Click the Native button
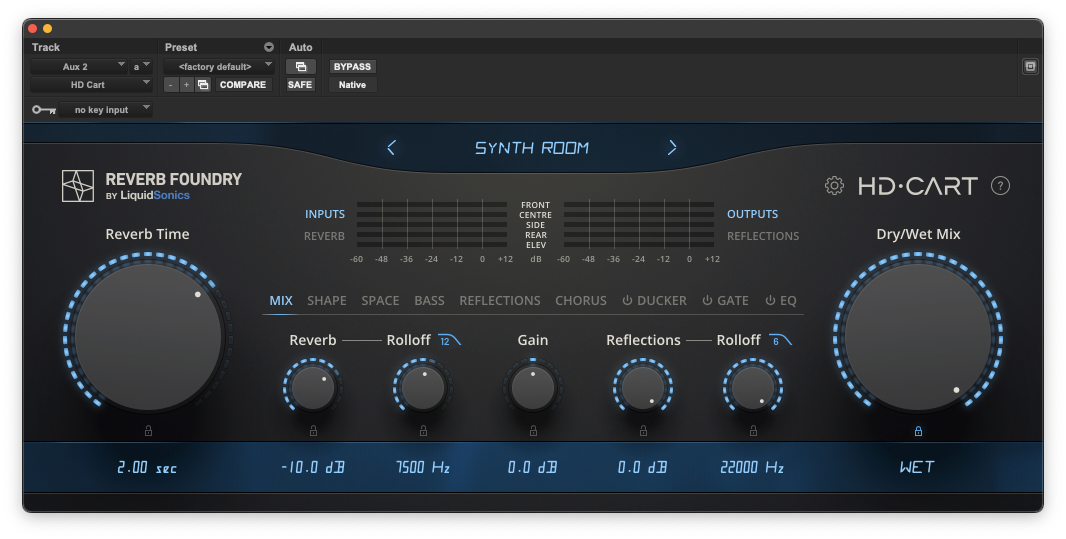Viewport: 1066px width, 539px height. 352,85
